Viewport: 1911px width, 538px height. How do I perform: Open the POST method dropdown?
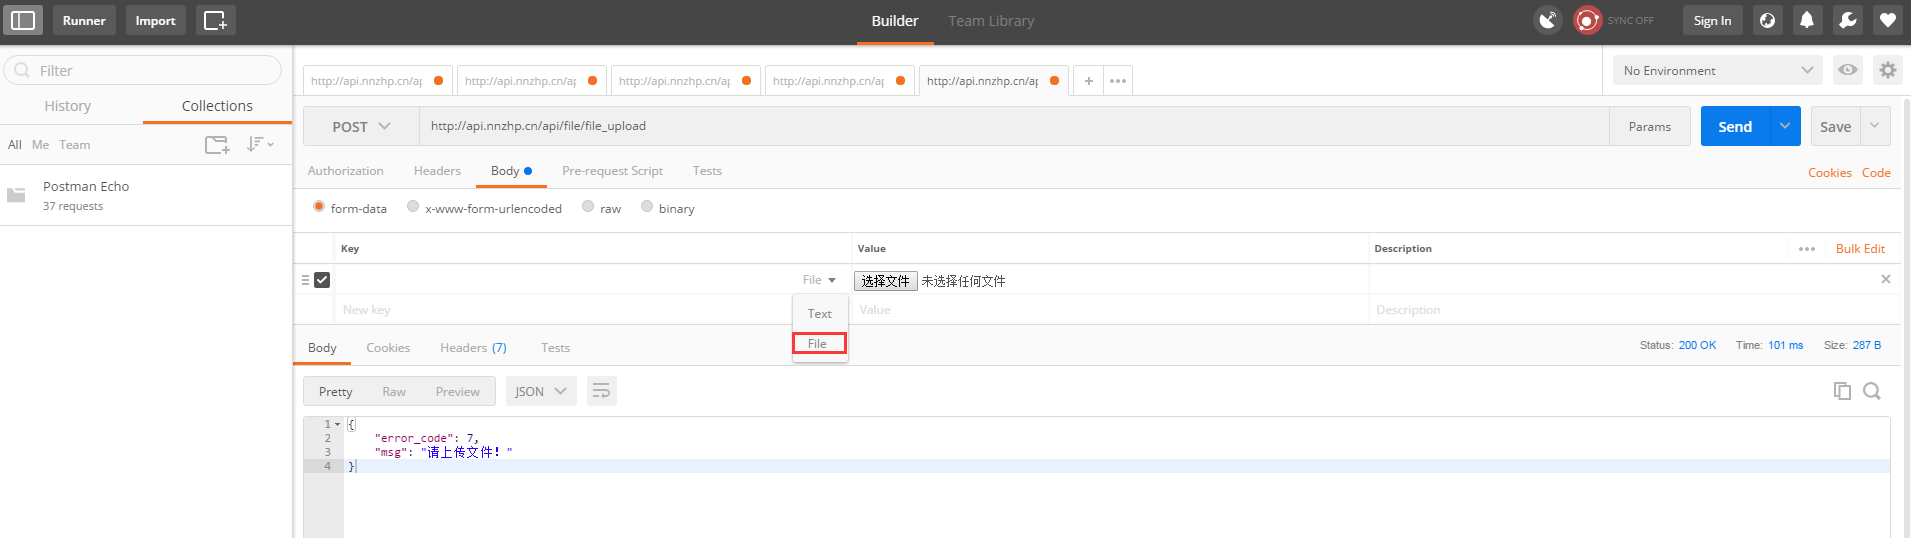point(361,126)
